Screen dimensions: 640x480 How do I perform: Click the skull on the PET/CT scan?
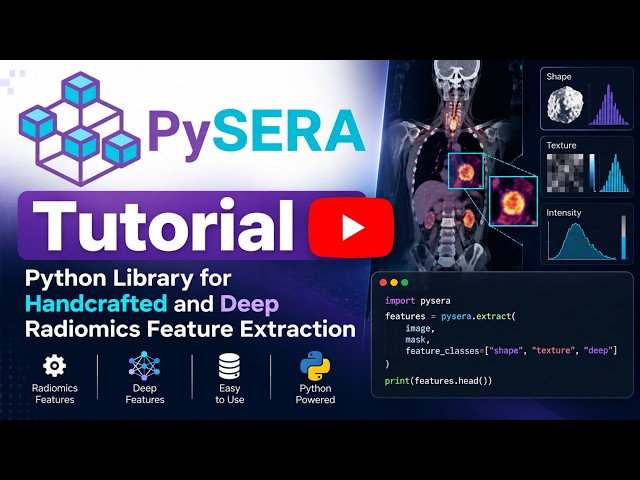(457, 74)
